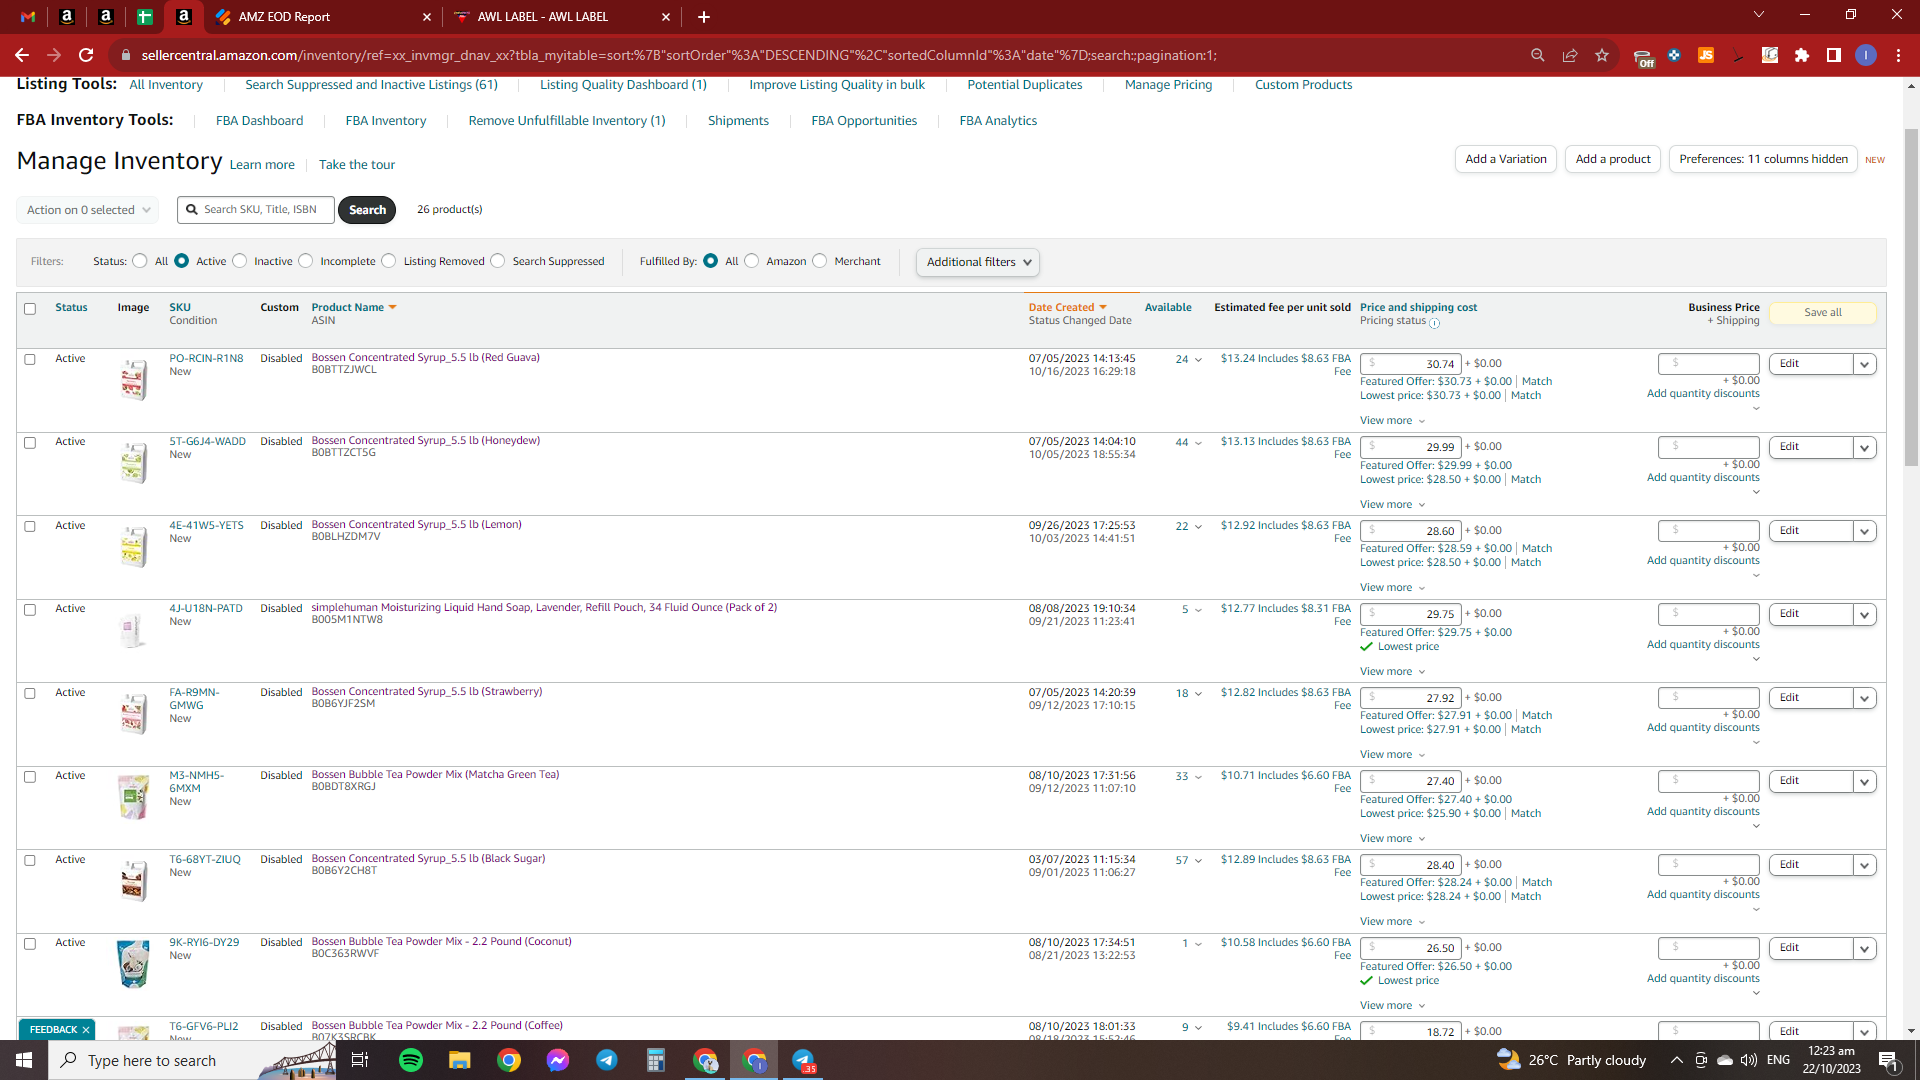Open the Chrome side panel icon
Viewport: 1920px width, 1080px height.
1834,55
